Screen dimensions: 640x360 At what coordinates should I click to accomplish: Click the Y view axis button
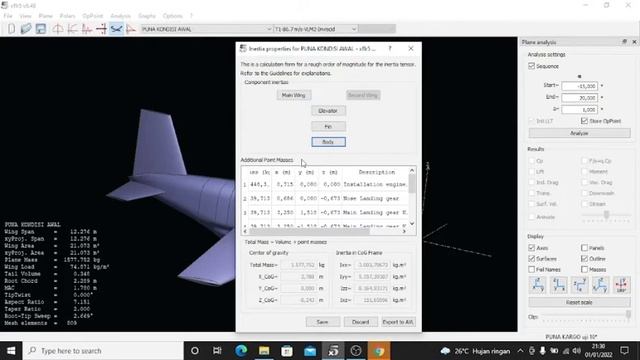point(559,285)
